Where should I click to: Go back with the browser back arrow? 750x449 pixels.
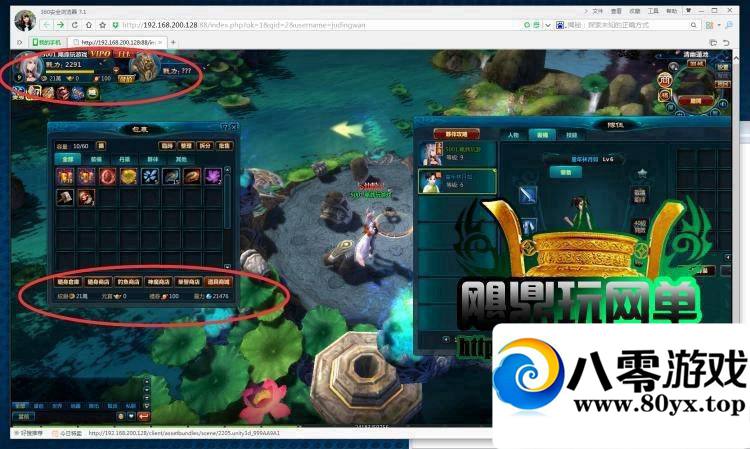46,25
